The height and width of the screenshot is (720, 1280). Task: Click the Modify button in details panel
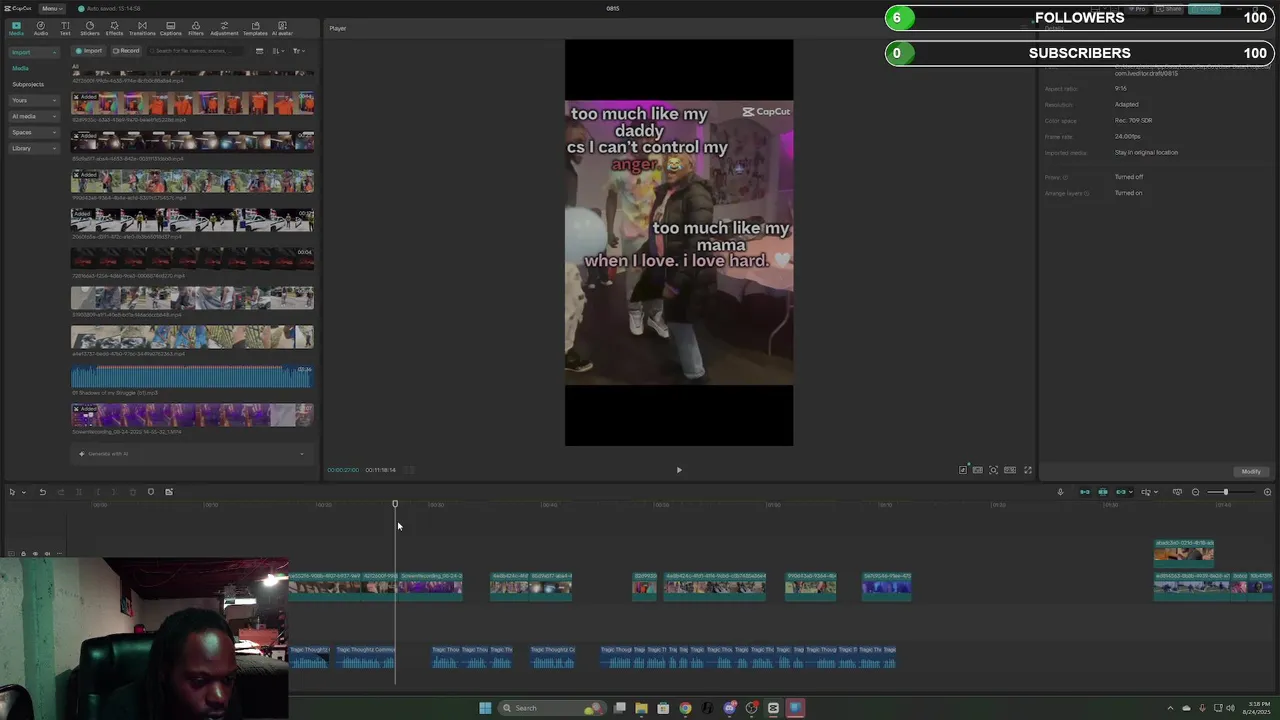point(1251,471)
